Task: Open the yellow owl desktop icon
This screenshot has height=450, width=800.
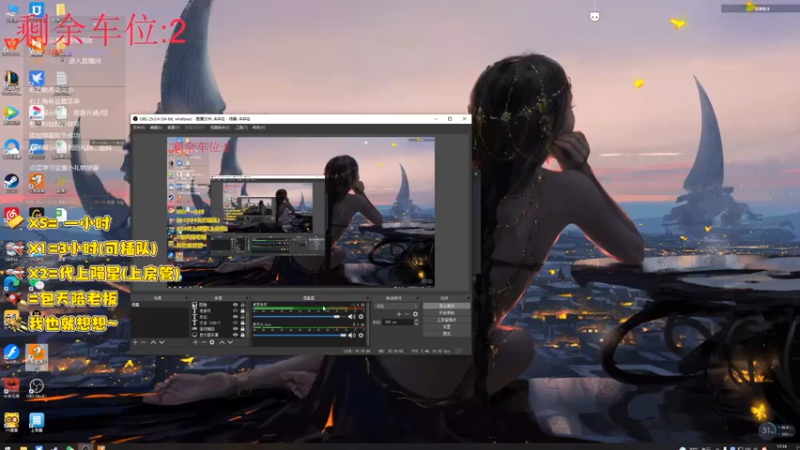Action: click(11, 421)
